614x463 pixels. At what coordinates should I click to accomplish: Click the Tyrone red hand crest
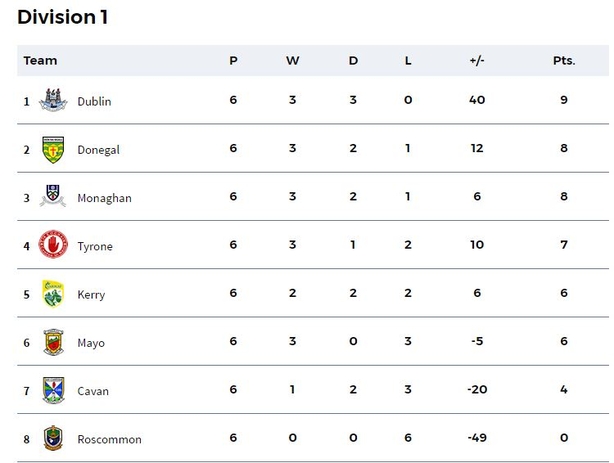(x=53, y=244)
